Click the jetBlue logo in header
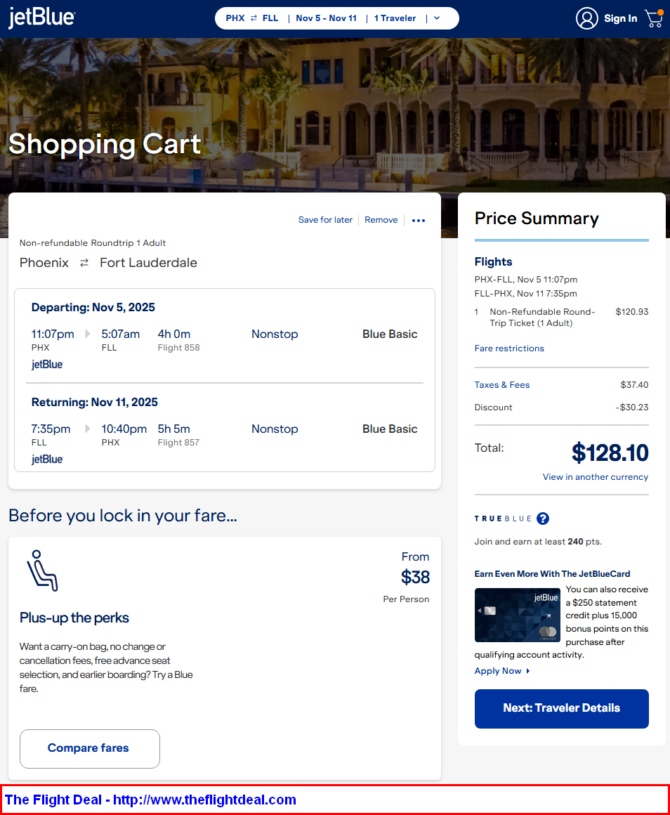 pyautogui.click(x=42, y=17)
